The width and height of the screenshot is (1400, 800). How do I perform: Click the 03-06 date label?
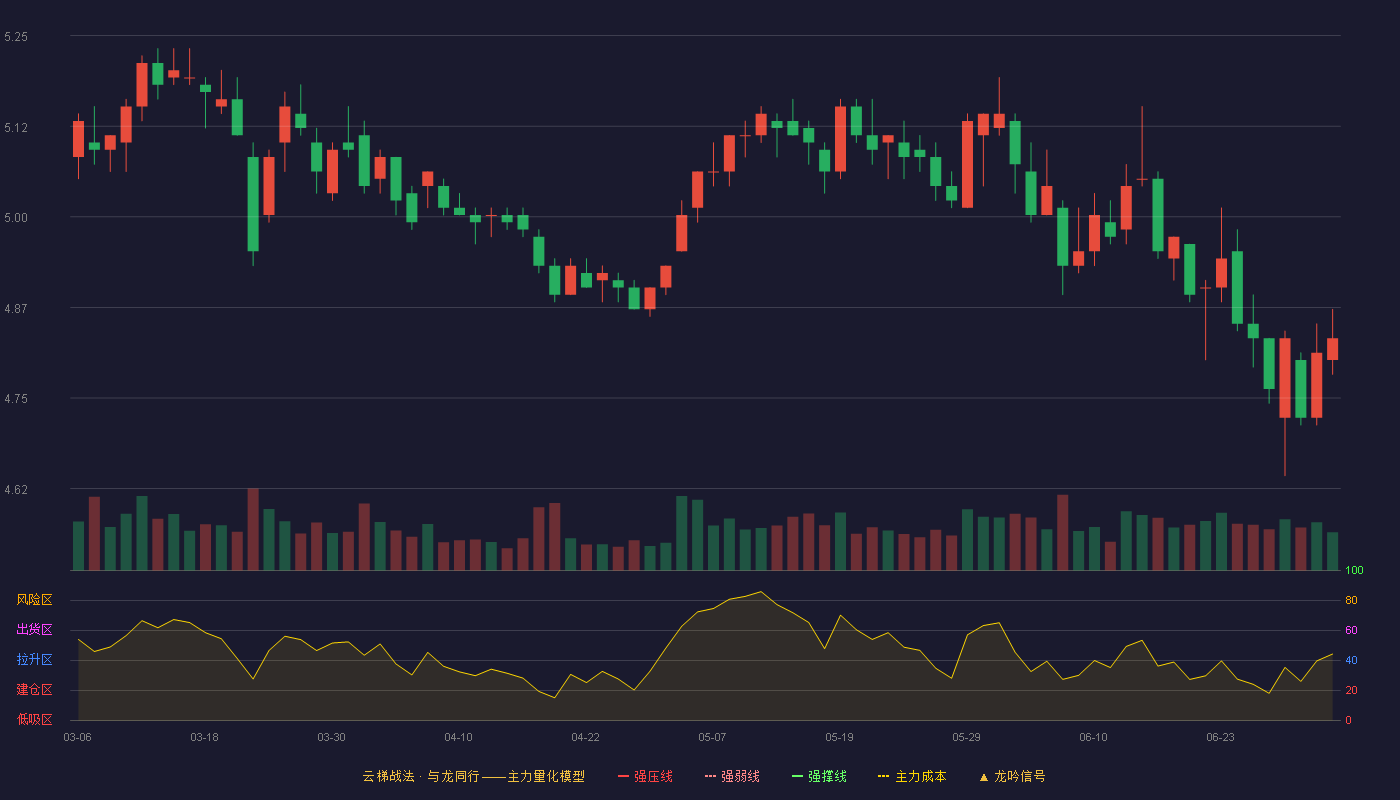pyautogui.click(x=77, y=737)
